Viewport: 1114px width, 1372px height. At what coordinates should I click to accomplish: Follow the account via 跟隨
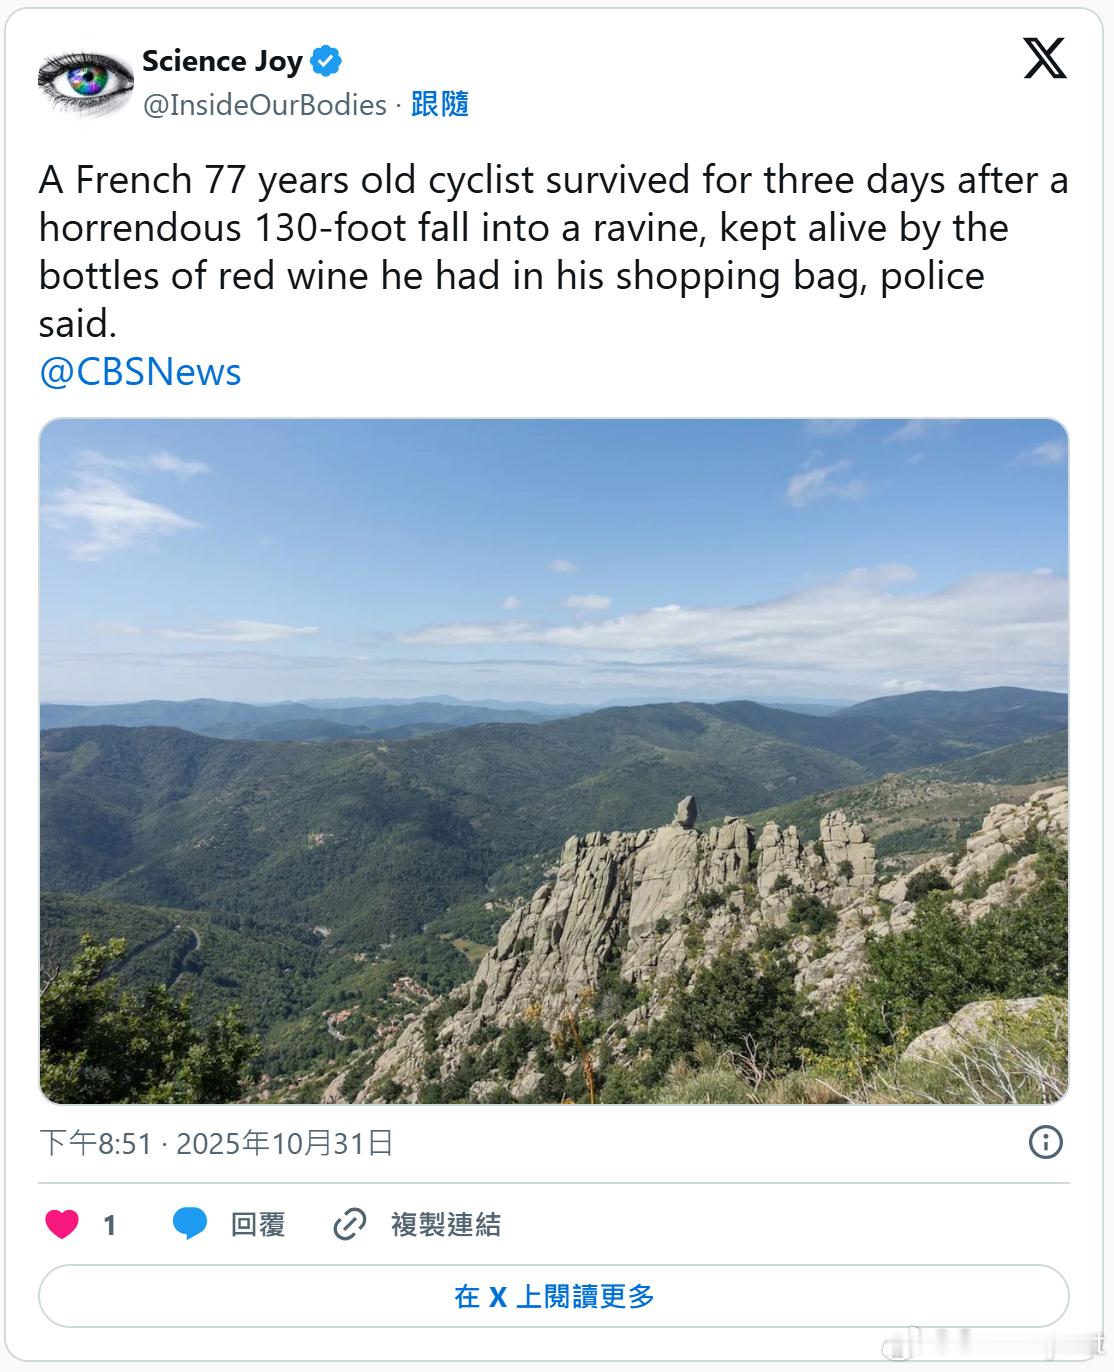pos(440,104)
